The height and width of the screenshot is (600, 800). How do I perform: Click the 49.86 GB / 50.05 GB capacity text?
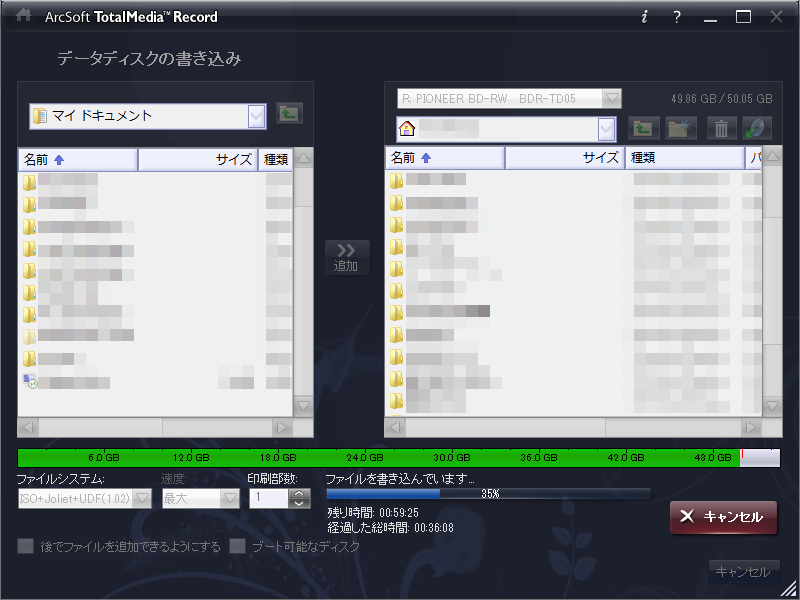[721, 98]
